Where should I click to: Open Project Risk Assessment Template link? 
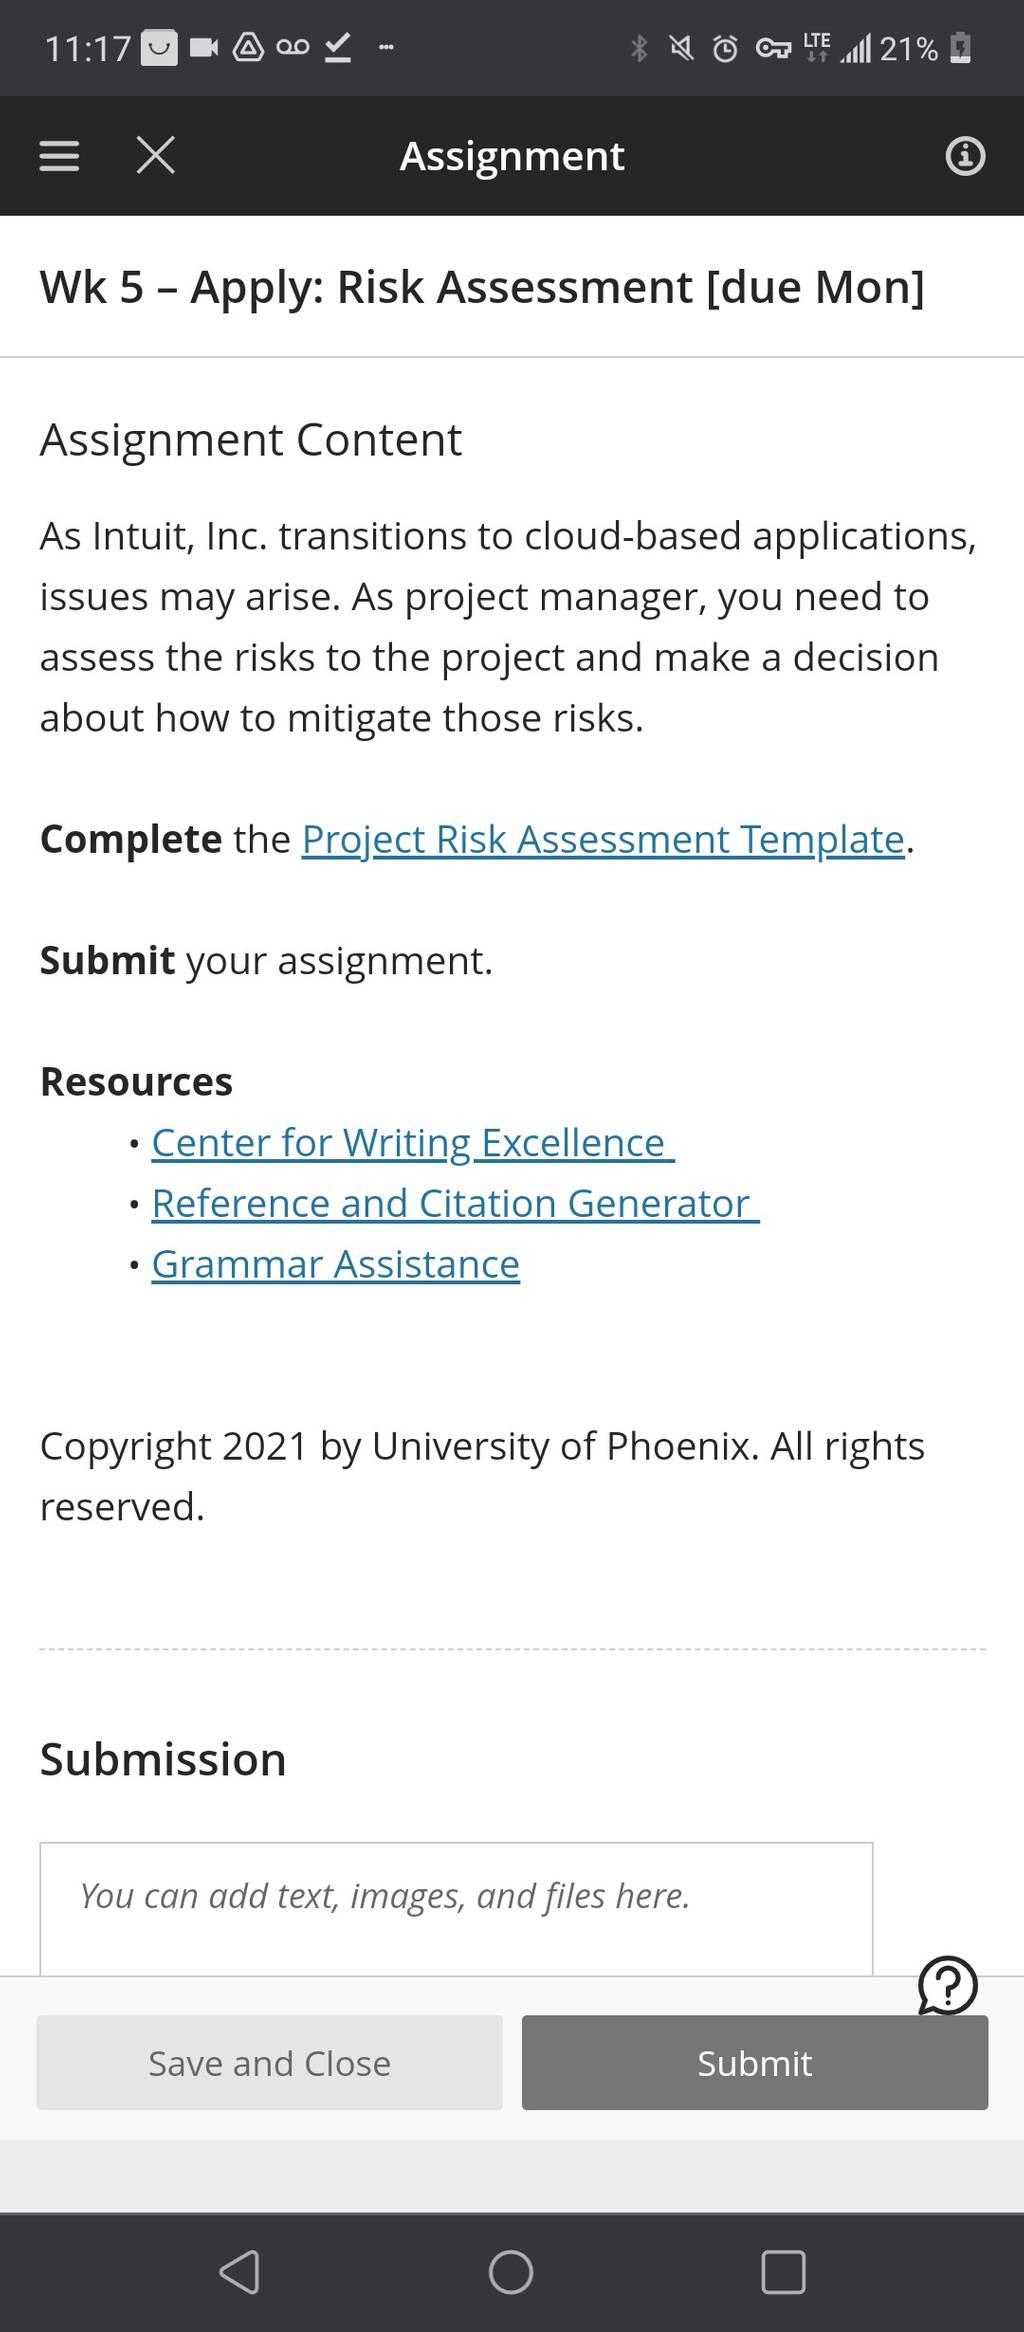coord(603,840)
